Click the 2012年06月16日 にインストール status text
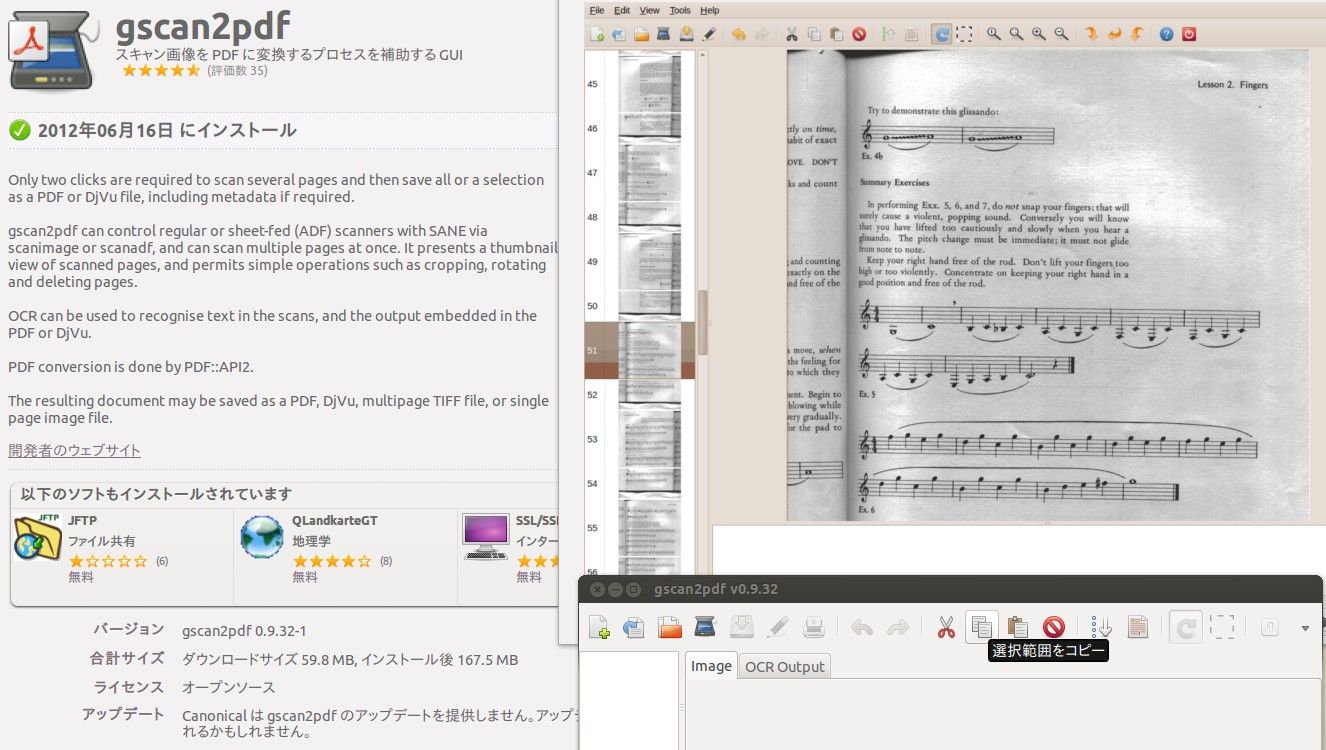Viewport: 1326px width, 750px height. pyautogui.click(x=167, y=130)
